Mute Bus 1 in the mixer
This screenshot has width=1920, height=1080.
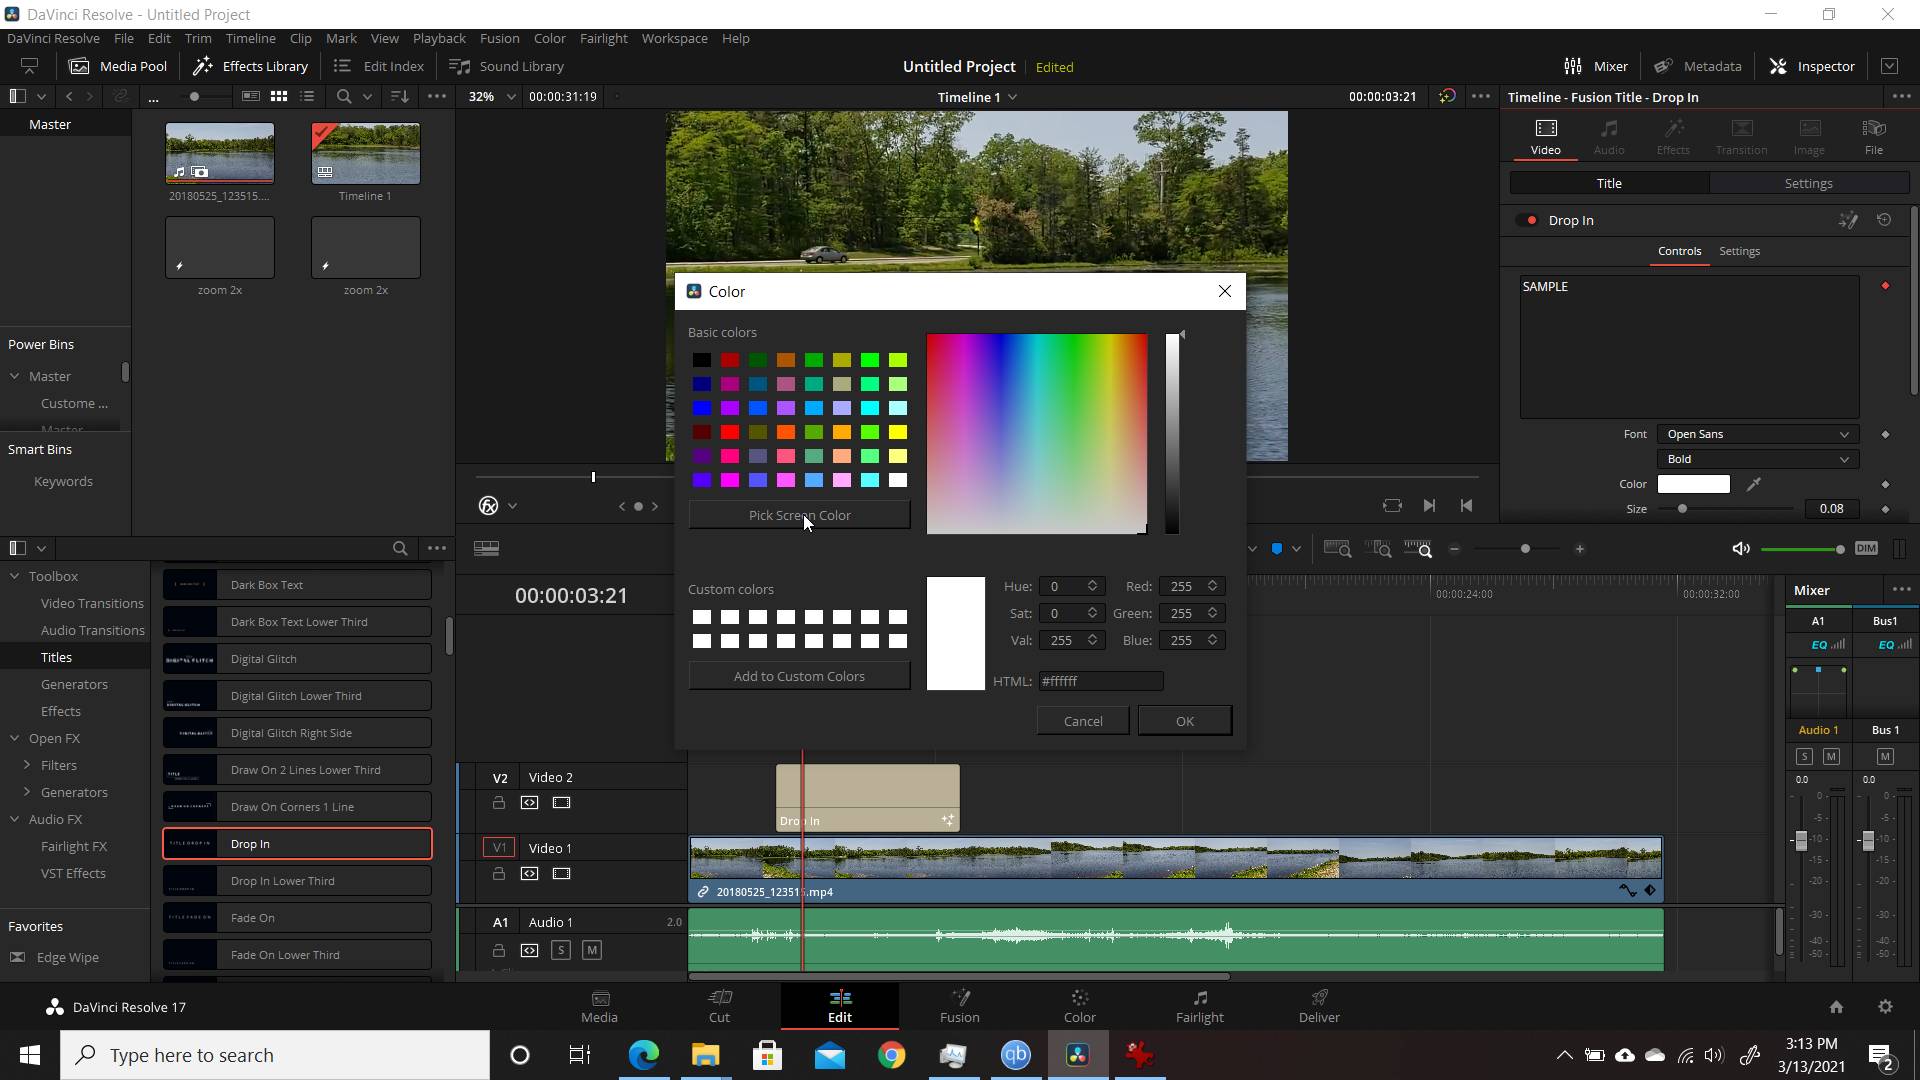click(1885, 757)
